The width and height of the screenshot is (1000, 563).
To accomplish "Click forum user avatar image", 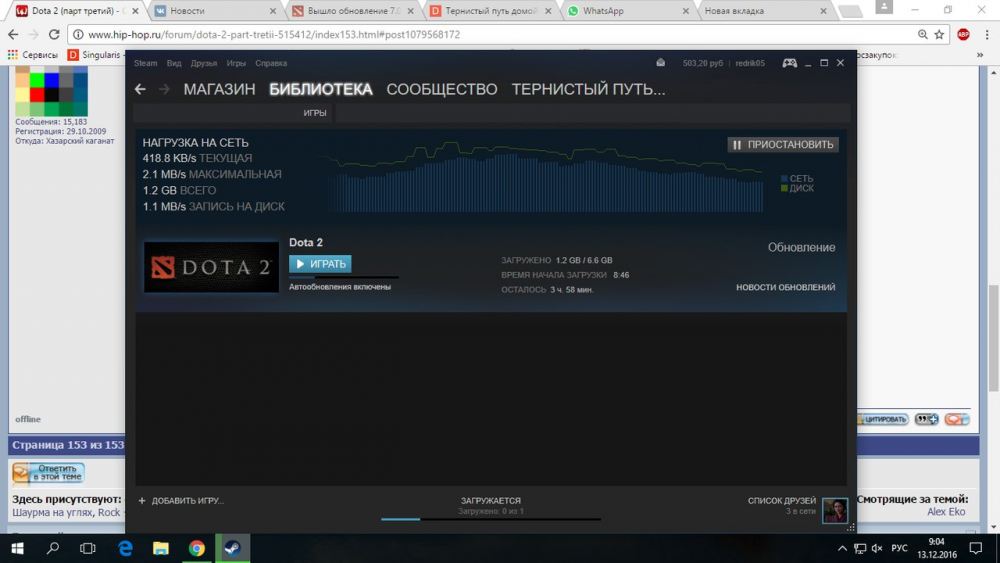I will coord(51,91).
